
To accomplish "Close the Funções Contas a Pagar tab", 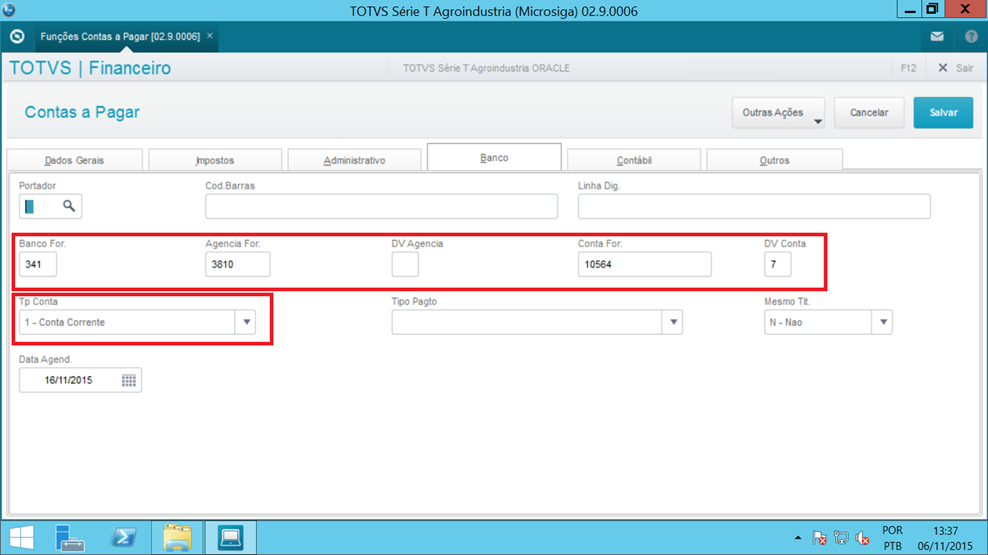I will [210, 36].
